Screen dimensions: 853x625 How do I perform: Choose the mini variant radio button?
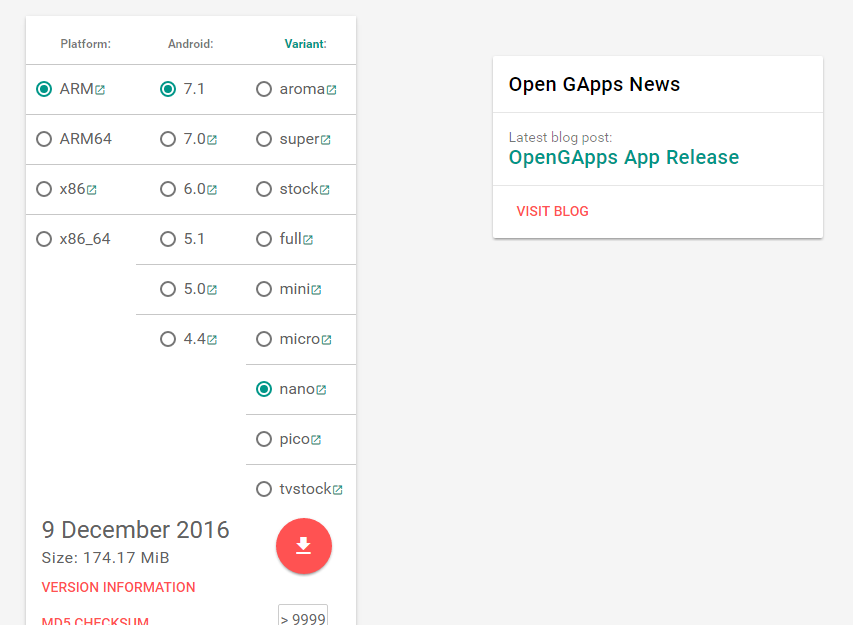(264, 289)
